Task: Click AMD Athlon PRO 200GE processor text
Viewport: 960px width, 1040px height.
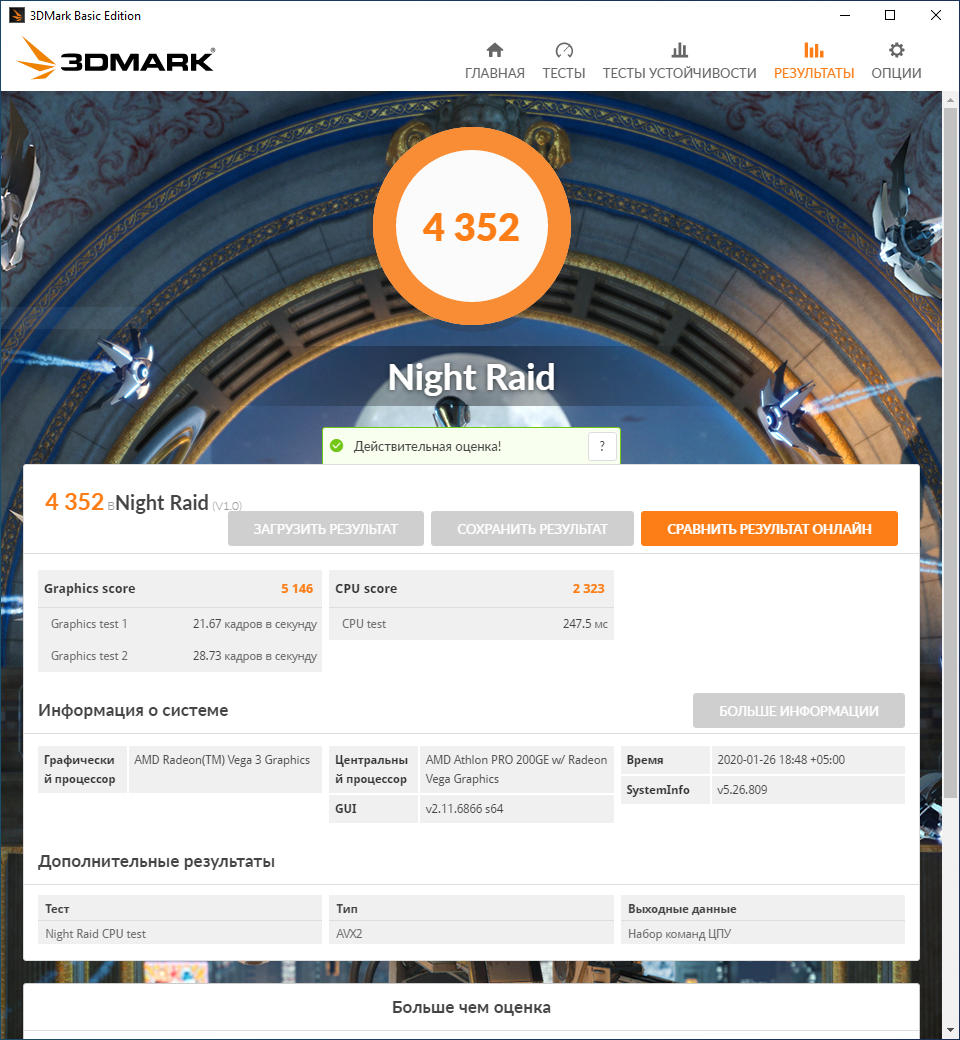Action: pos(516,769)
